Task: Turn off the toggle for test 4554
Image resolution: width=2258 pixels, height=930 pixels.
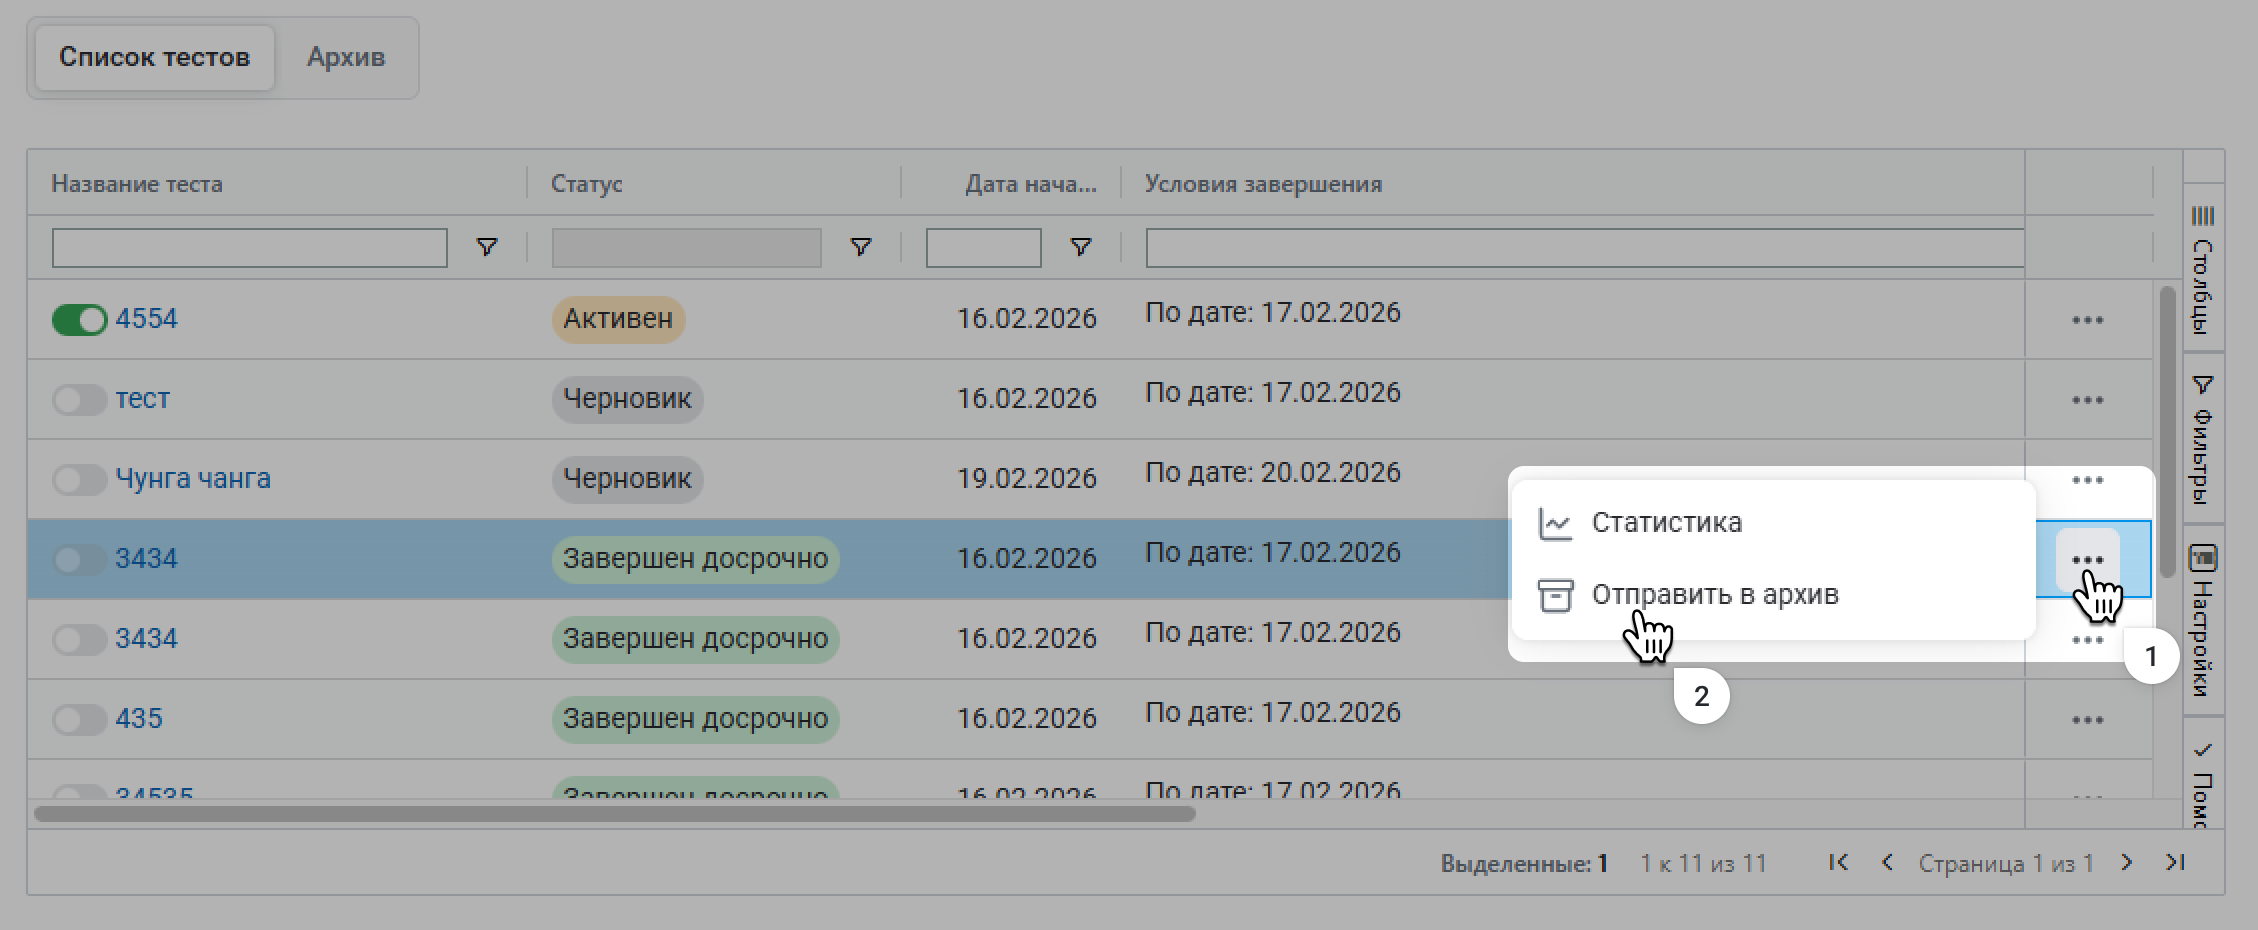Action: coord(79,320)
